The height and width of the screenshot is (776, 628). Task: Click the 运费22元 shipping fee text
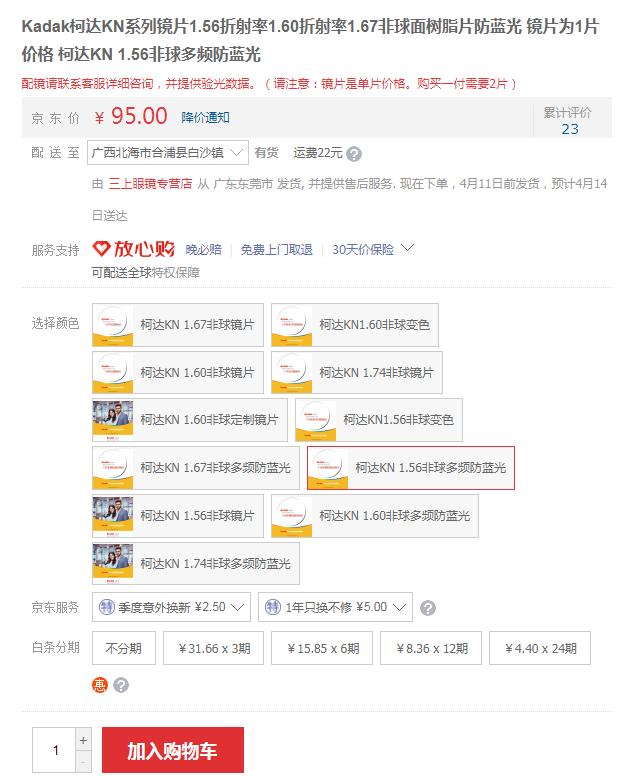click(318, 153)
